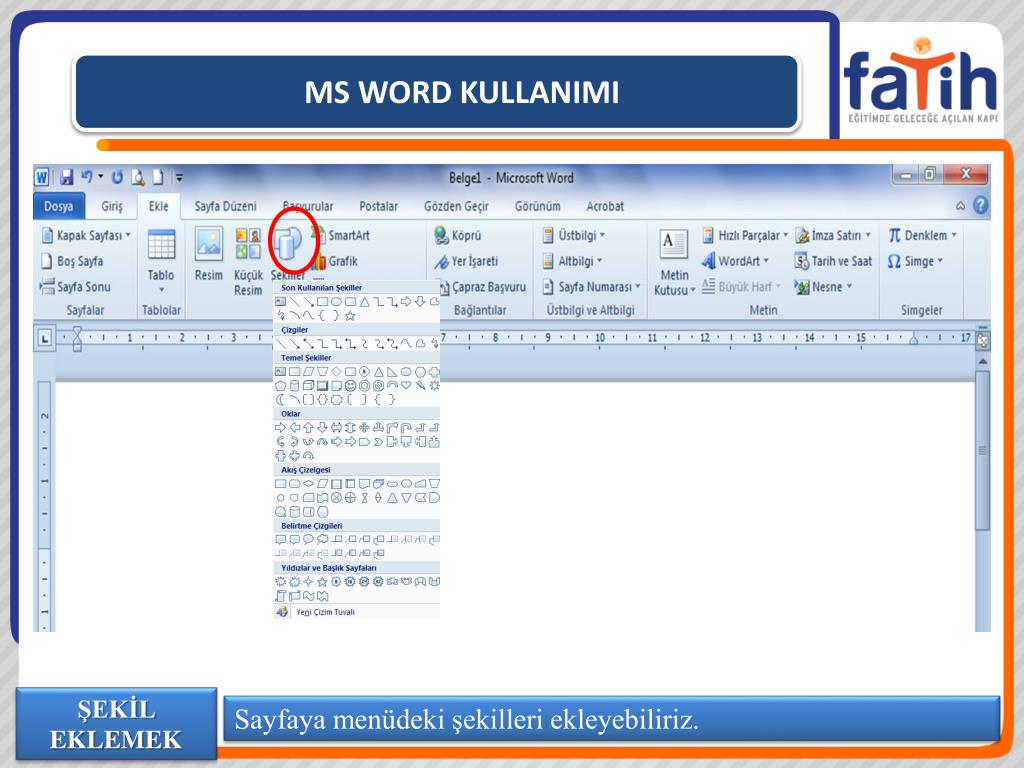Expand the Sayfa Numarası dropdown
Image resolution: width=1024 pixels, height=768 pixels.
click(592, 287)
